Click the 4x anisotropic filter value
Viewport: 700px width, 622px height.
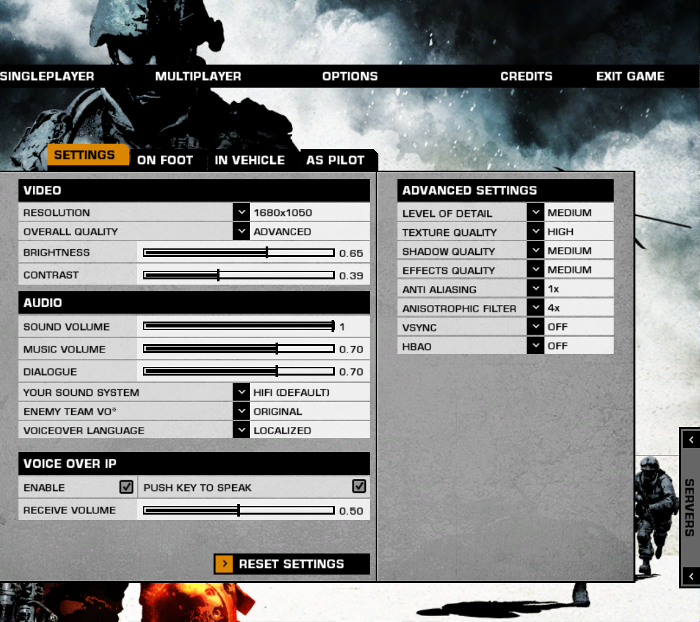click(x=554, y=308)
